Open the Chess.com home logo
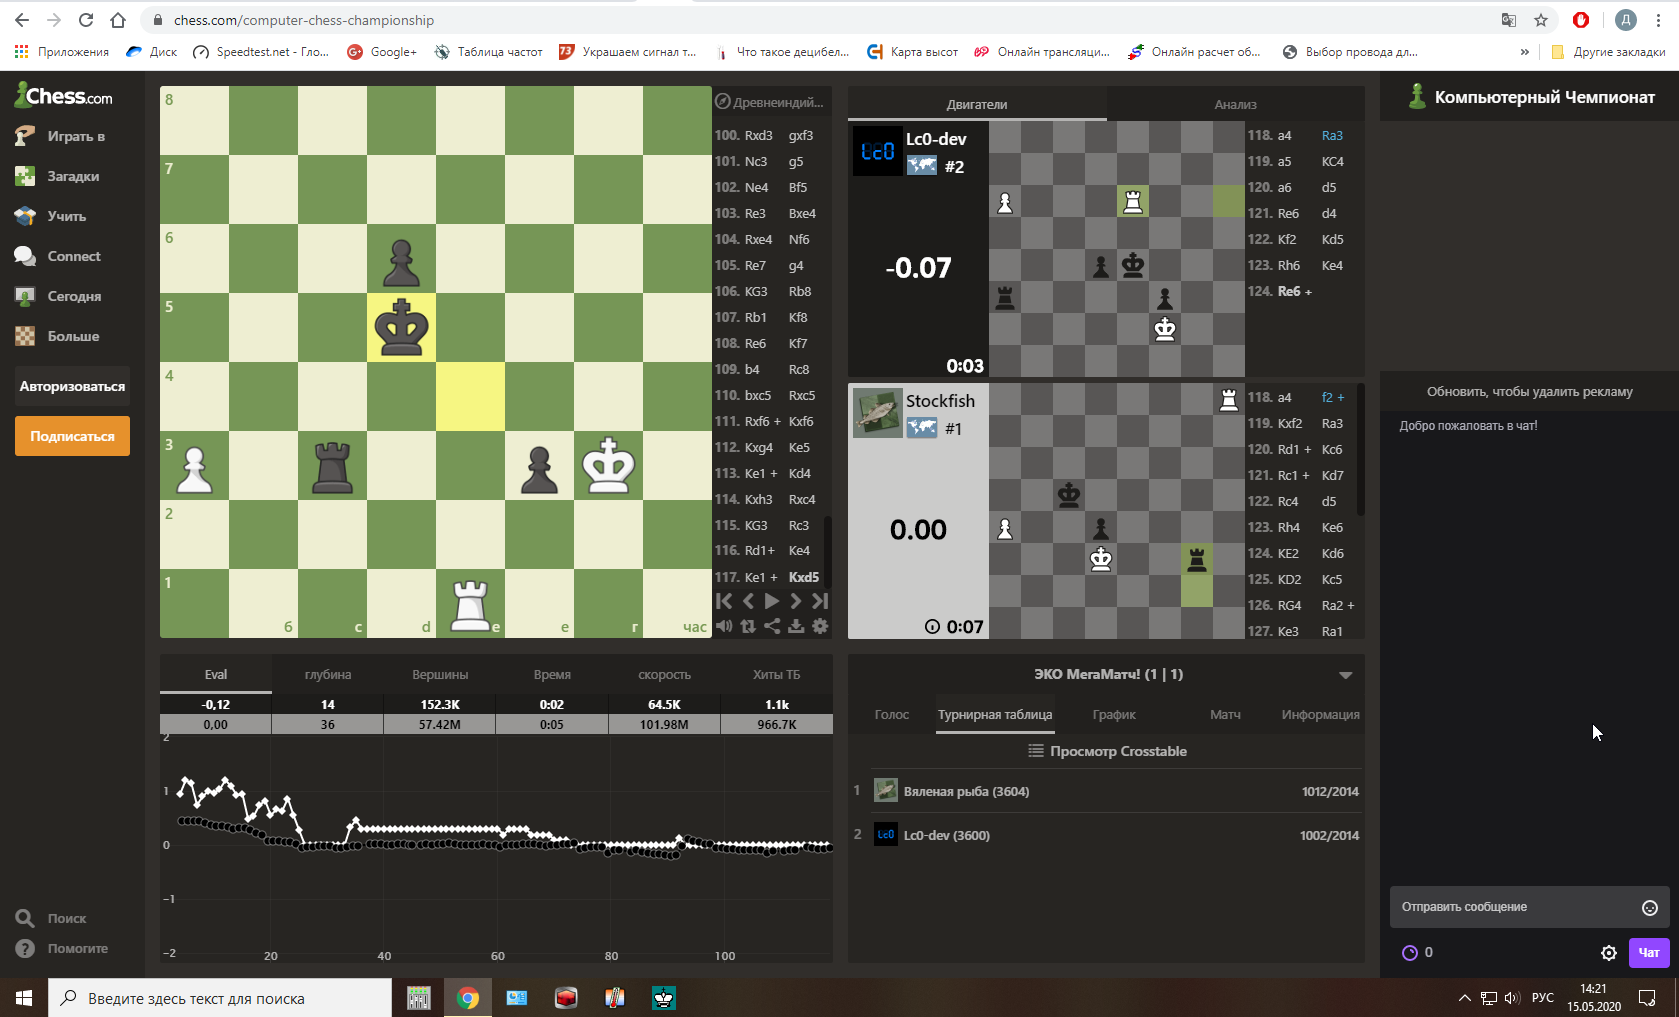Screen dimensions: 1679x1017 63,95
